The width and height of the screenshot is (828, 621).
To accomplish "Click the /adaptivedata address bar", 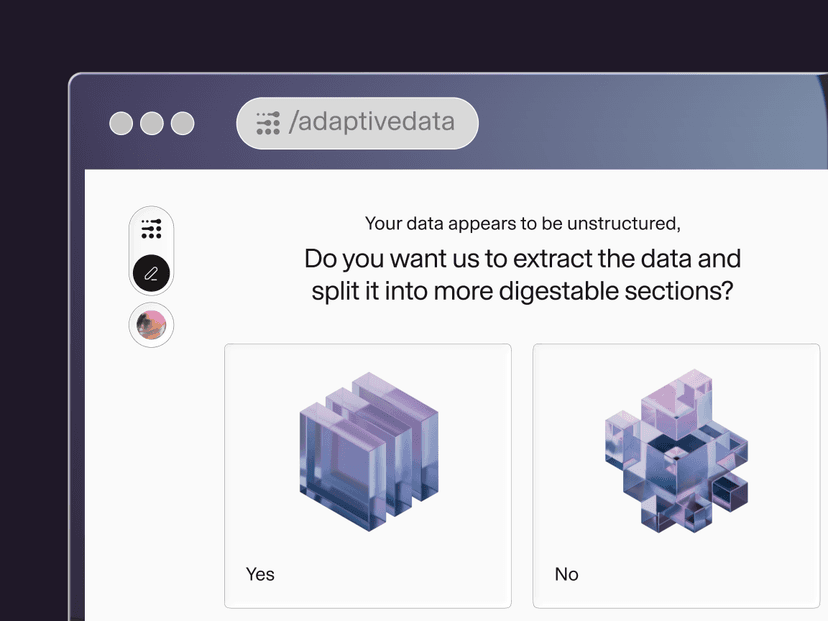I will pos(356,123).
